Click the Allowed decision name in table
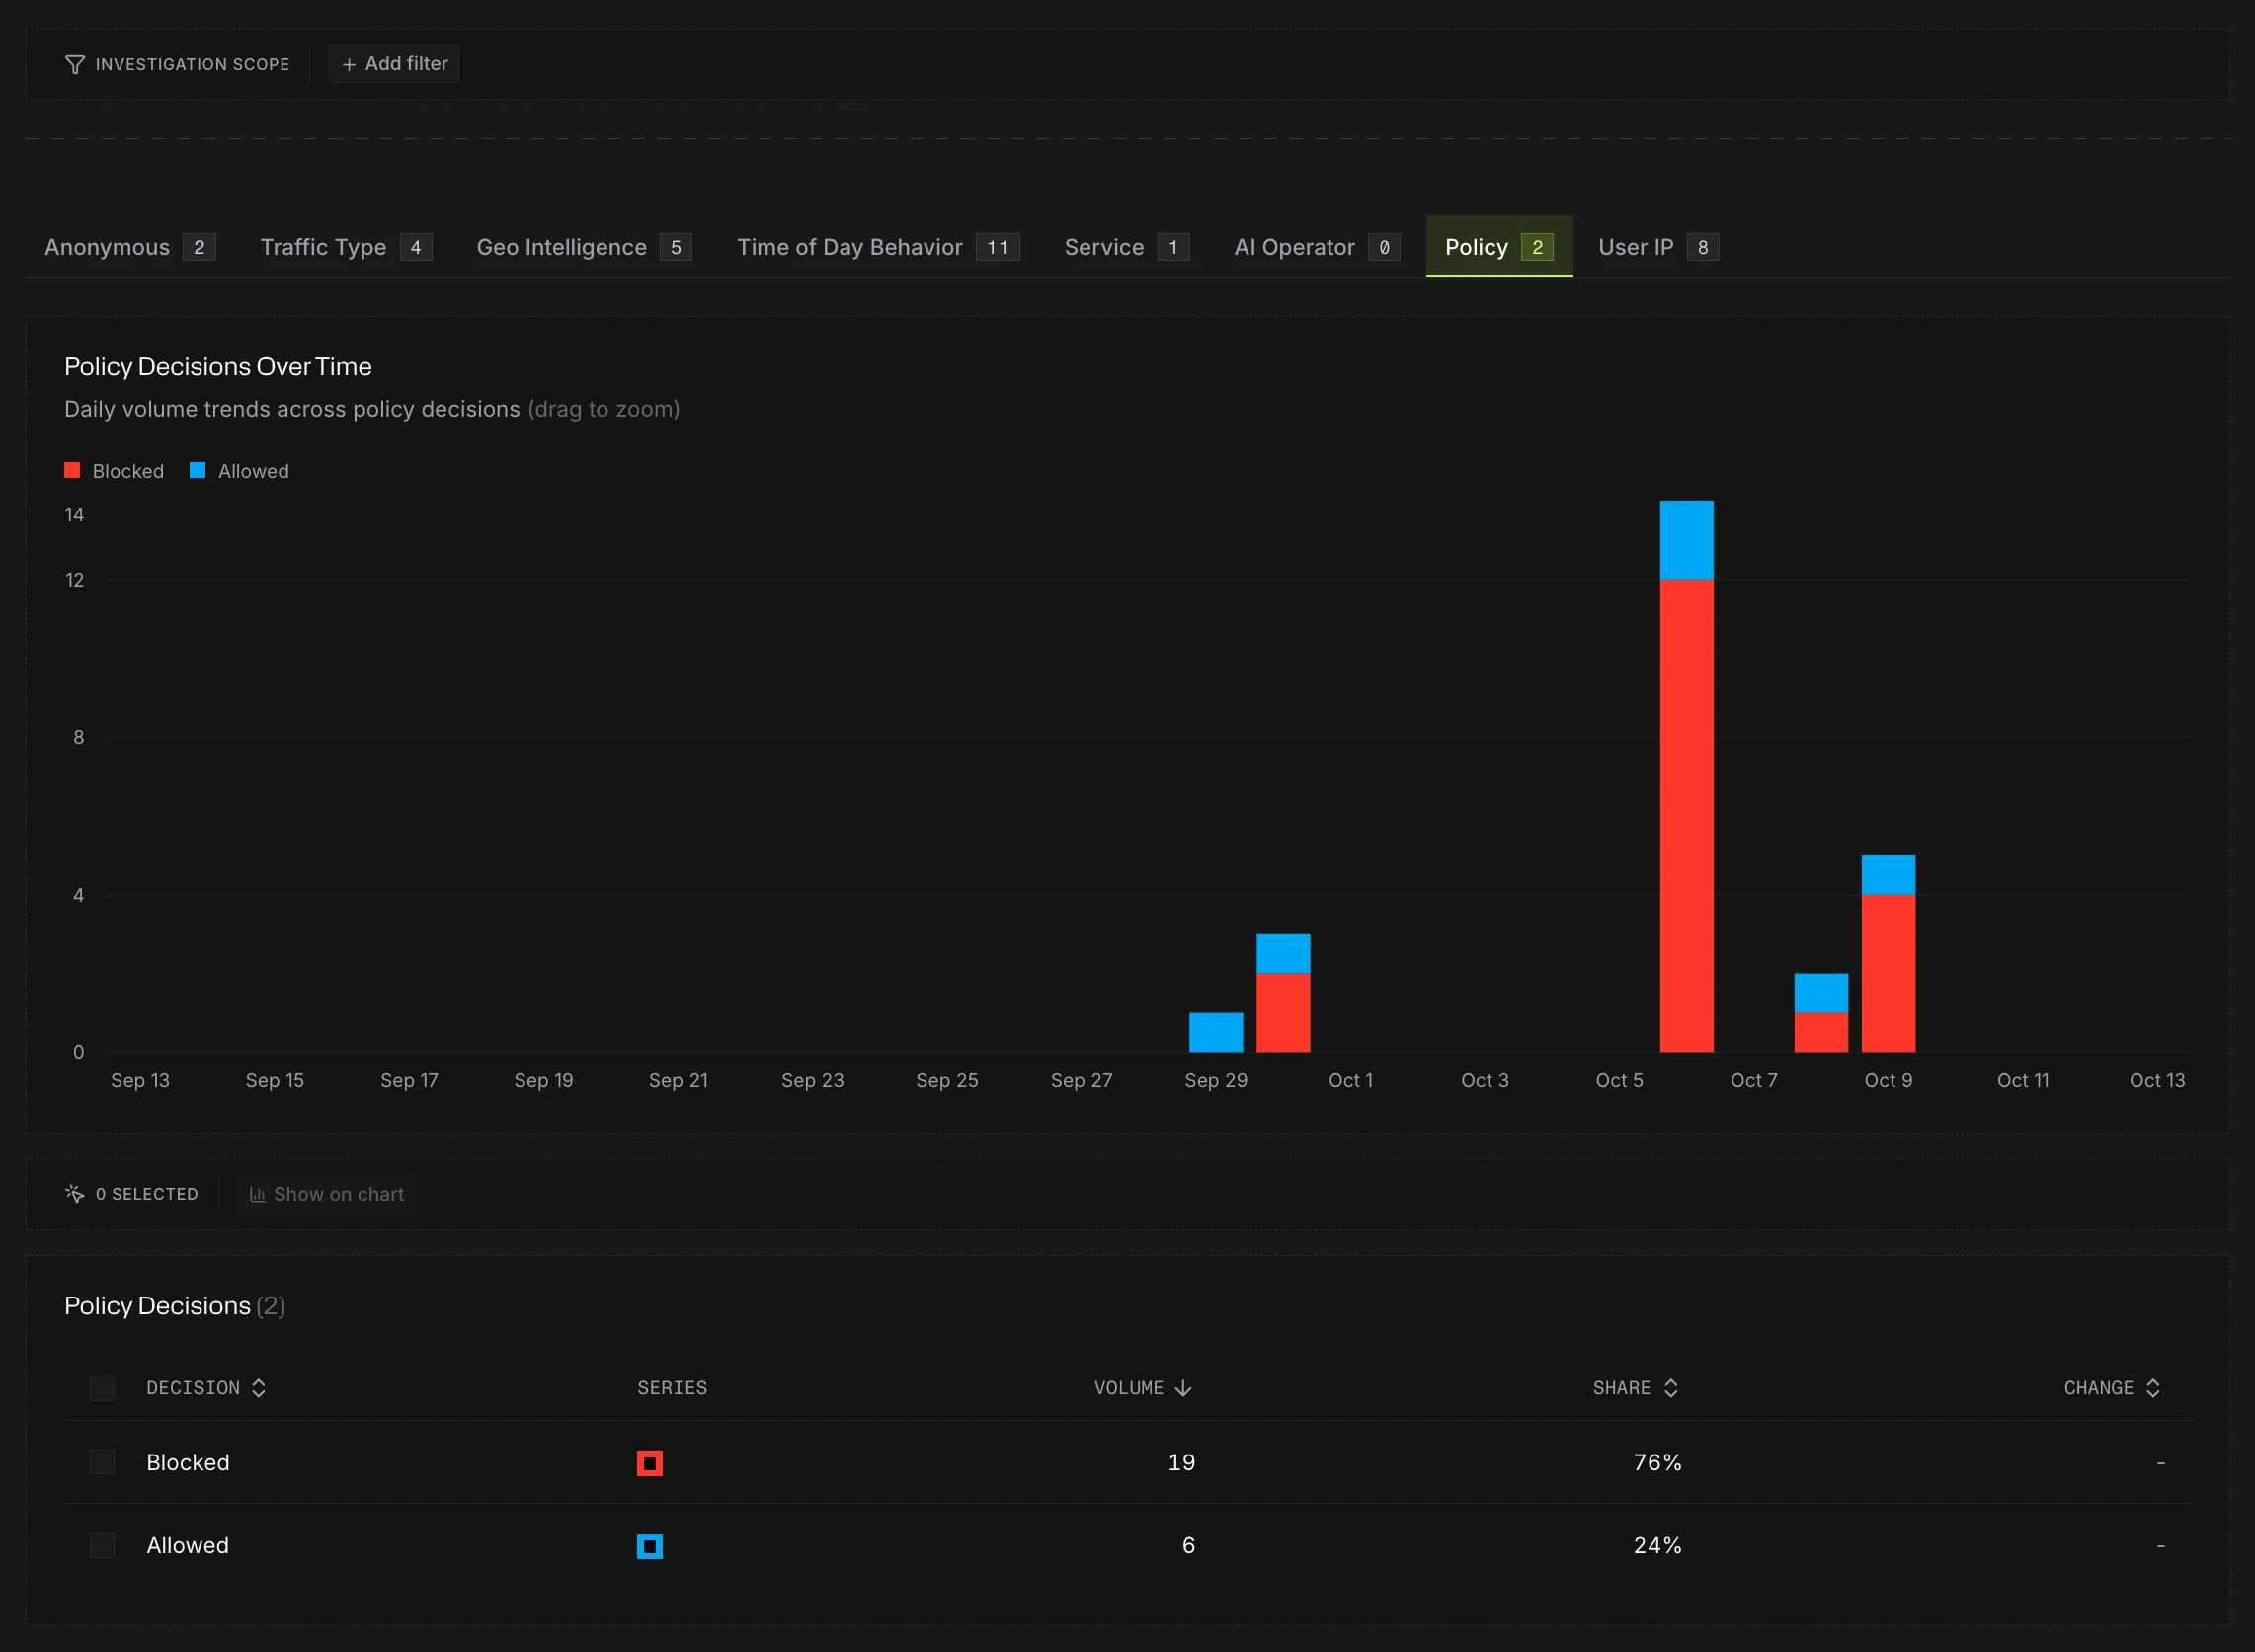 click(x=188, y=1545)
